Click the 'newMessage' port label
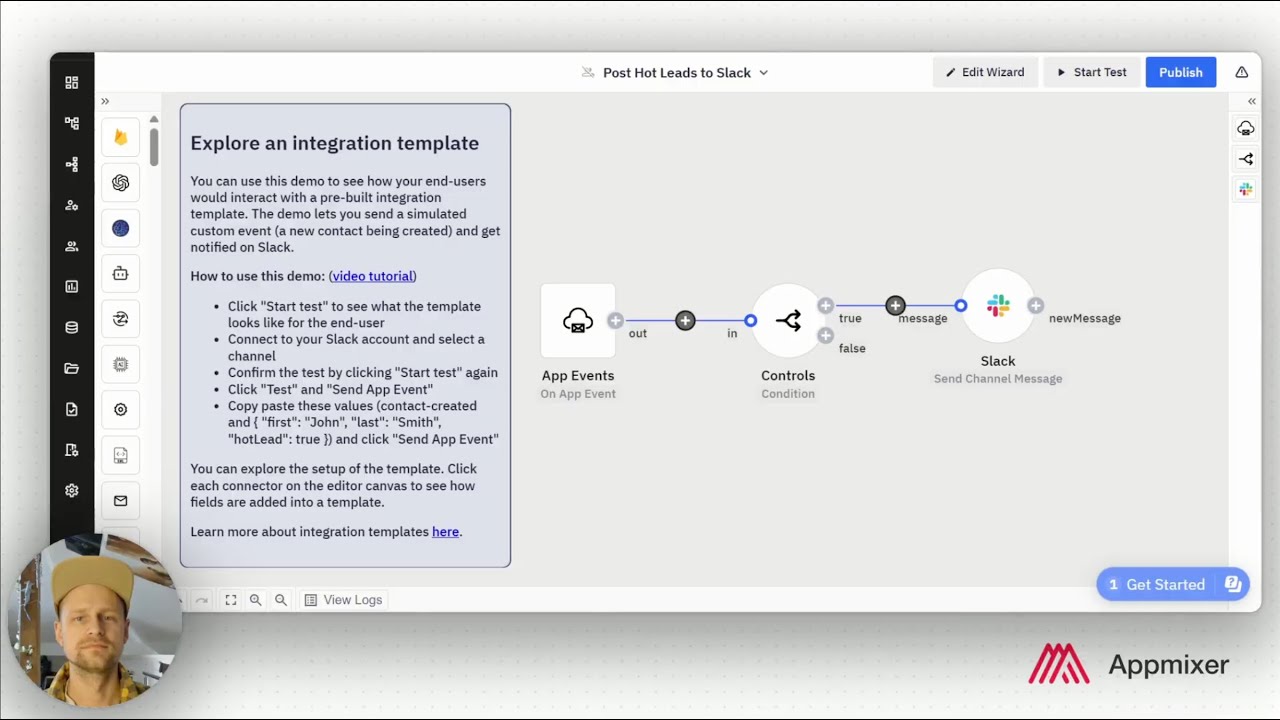The image size is (1280, 720). (x=1085, y=318)
